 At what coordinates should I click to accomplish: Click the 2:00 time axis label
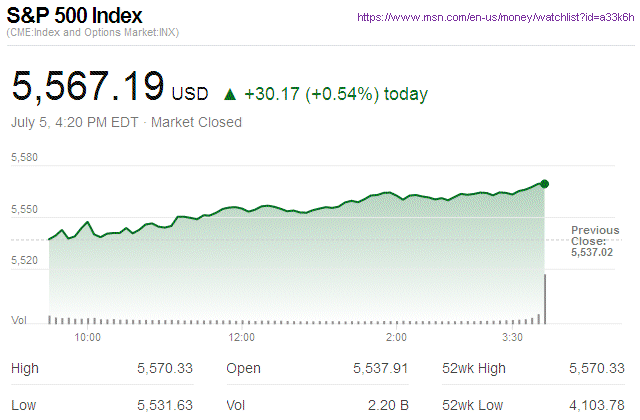point(396,338)
